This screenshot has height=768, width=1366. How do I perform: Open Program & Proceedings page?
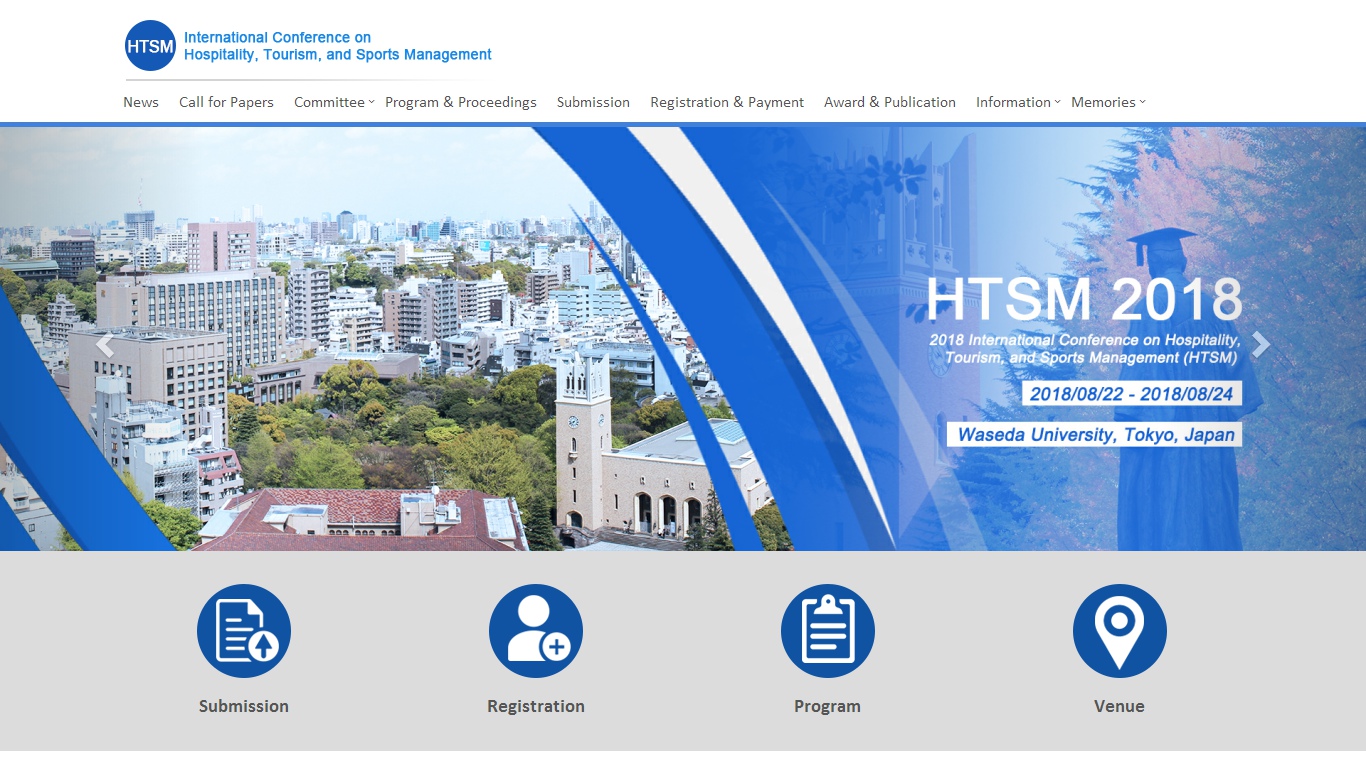pos(461,102)
